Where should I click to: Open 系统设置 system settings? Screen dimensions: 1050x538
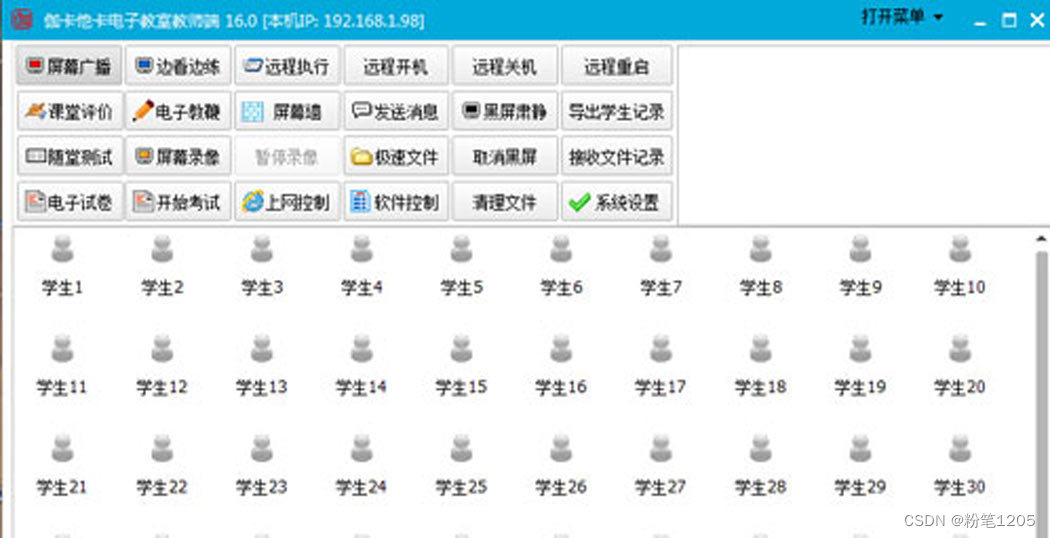pos(617,202)
